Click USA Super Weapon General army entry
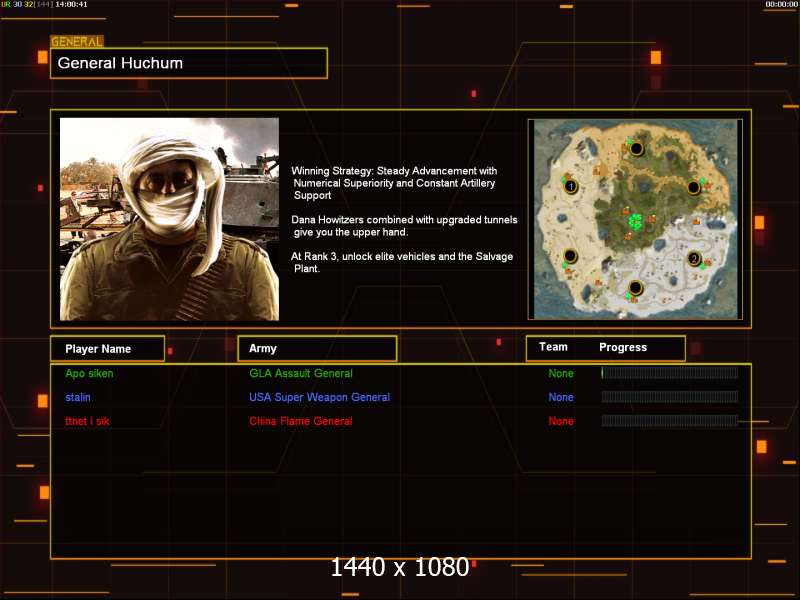 tap(319, 397)
